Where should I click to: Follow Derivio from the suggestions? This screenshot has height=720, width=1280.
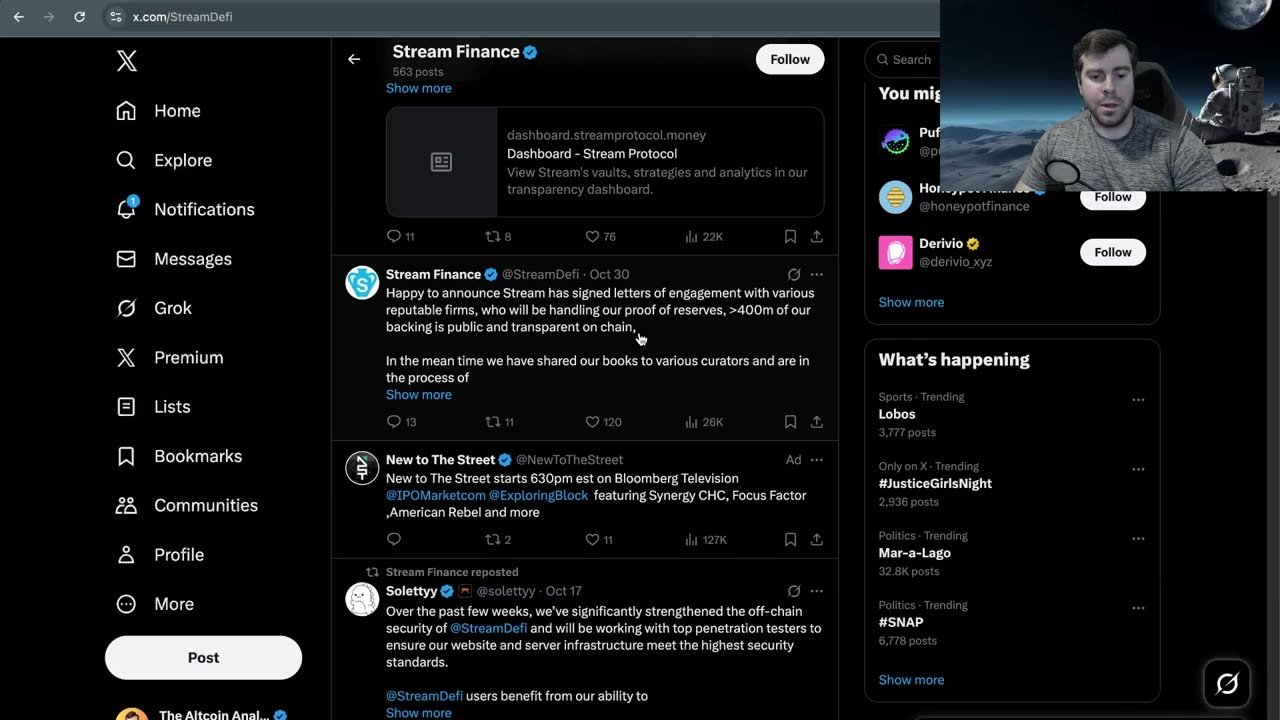(x=1112, y=252)
